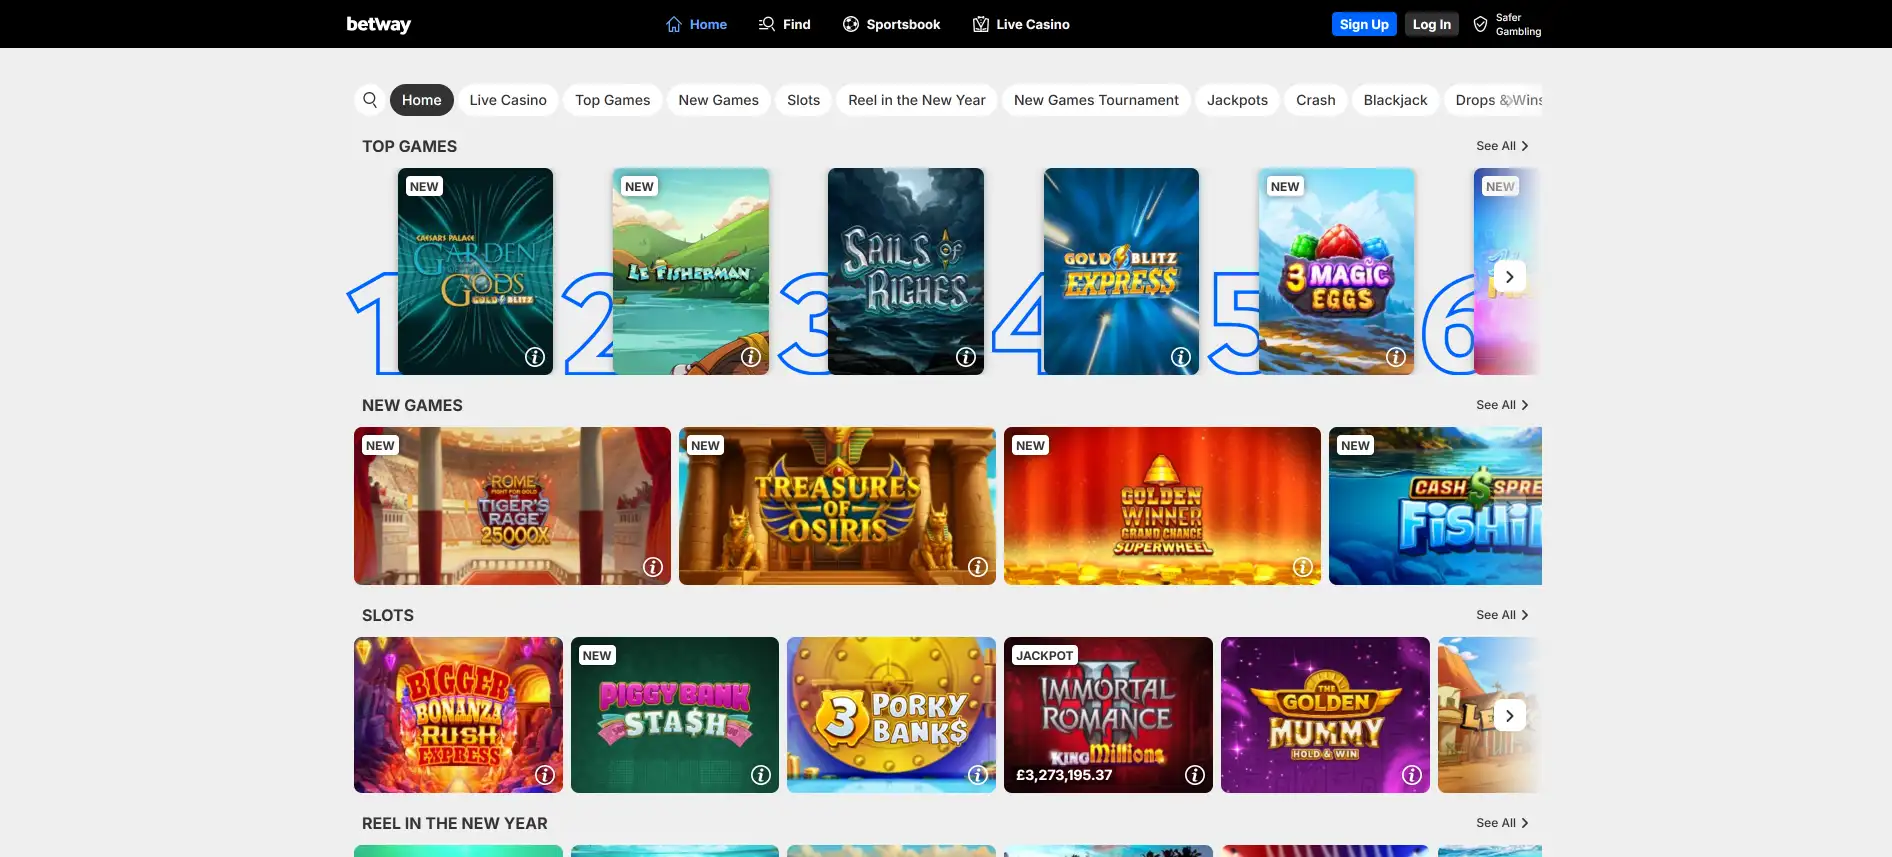This screenshot has height=857, width=1892.
Task: Show info for Le Fisherman game
Action: point(751,357)
